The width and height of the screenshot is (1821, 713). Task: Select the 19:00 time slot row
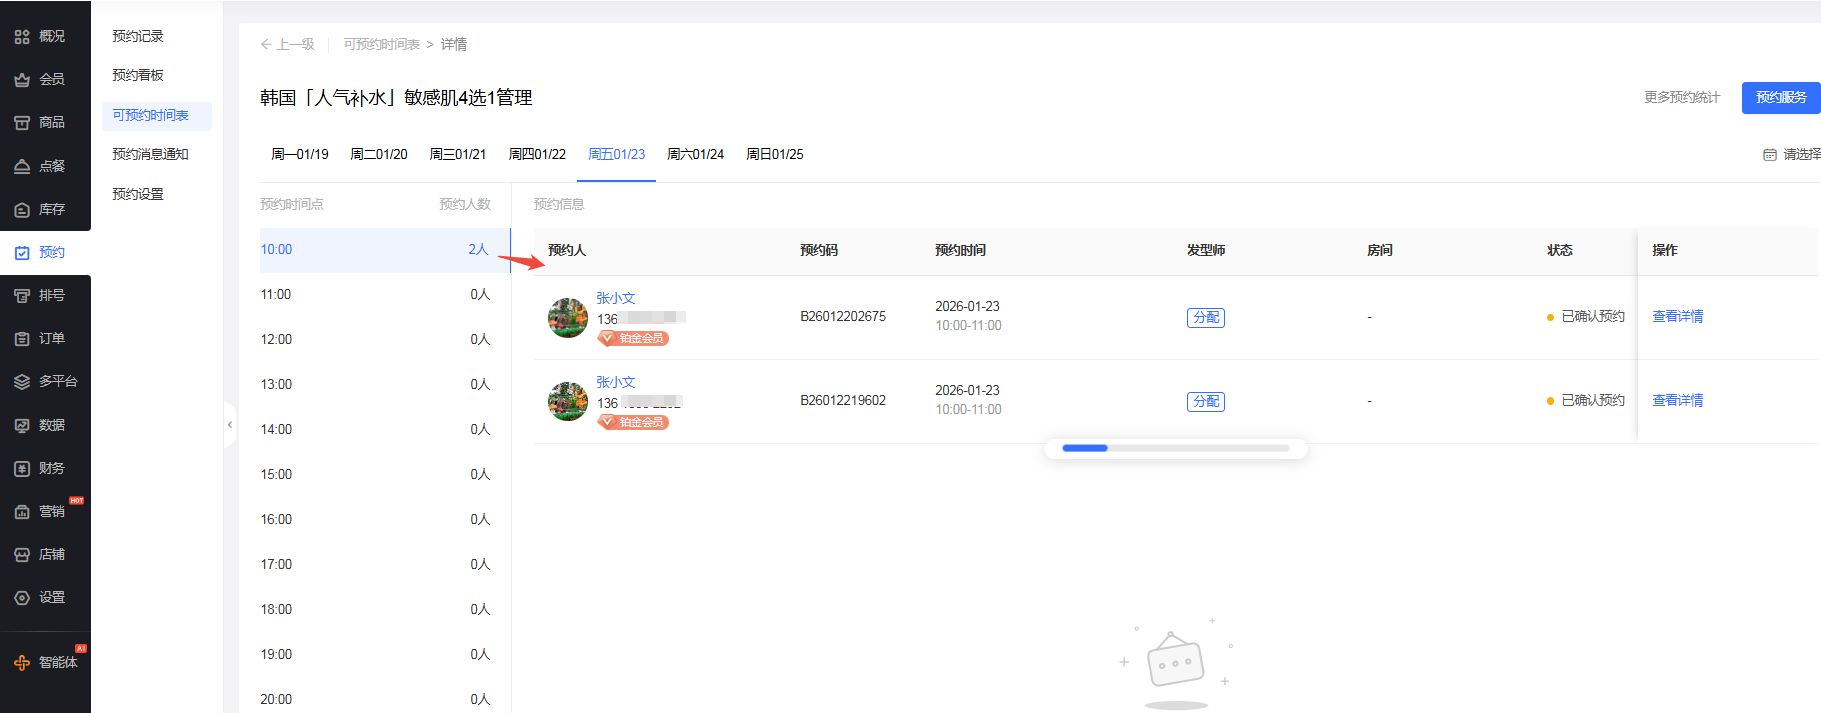385,655
